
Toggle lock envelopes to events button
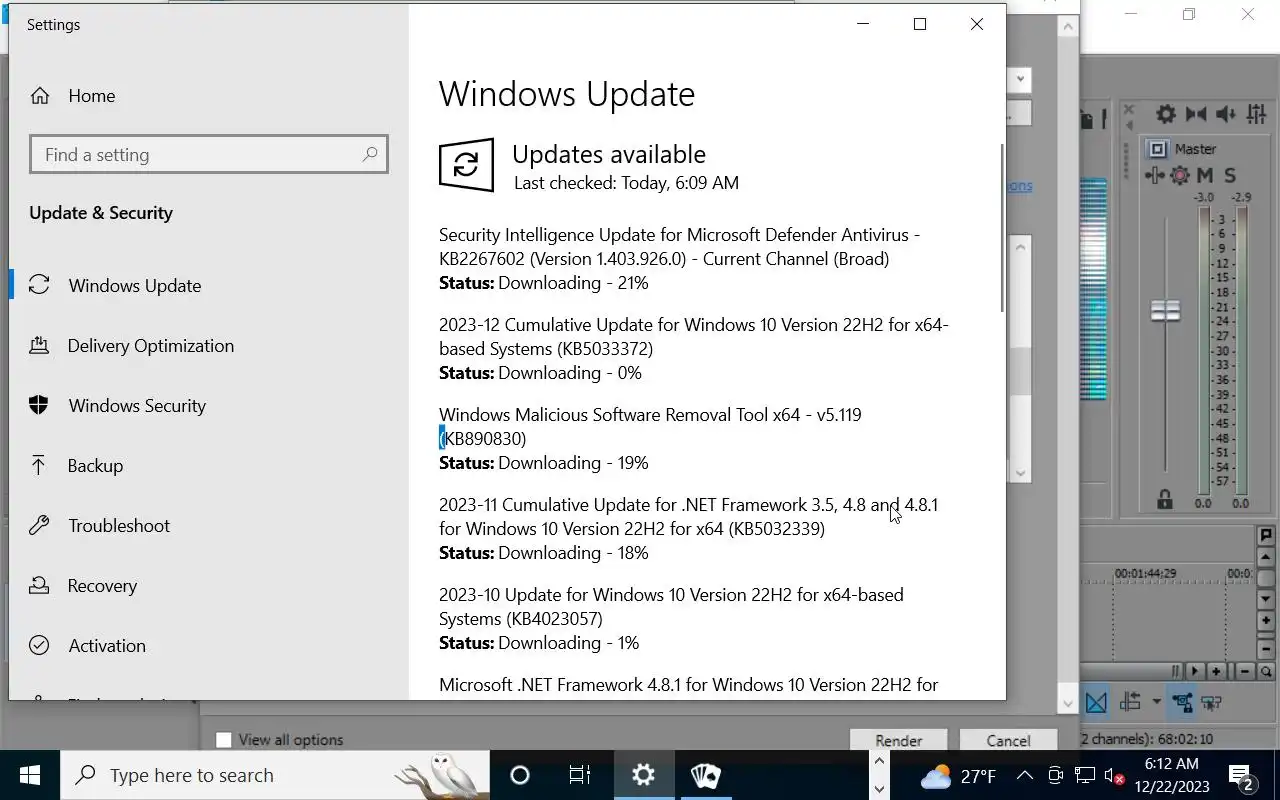(1183, 702)
